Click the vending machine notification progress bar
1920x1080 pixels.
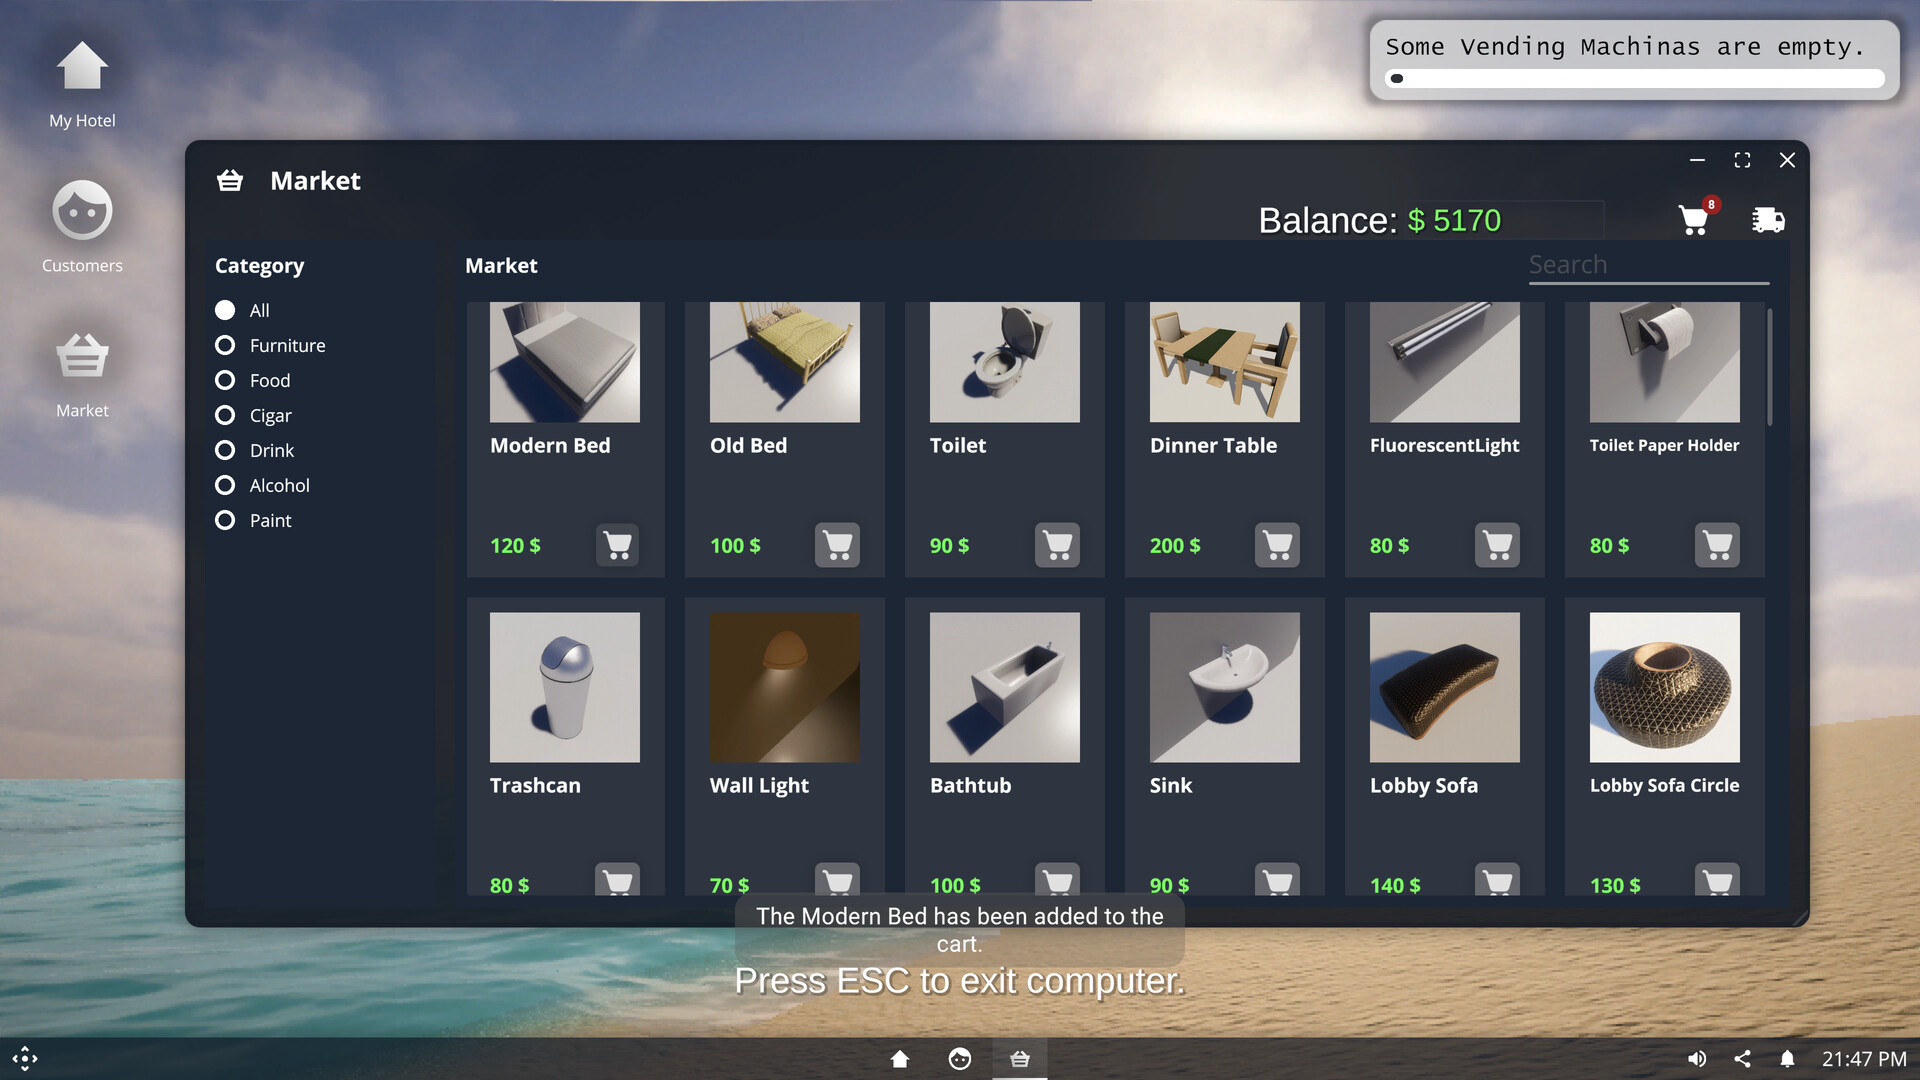(x=1636, y=78)
